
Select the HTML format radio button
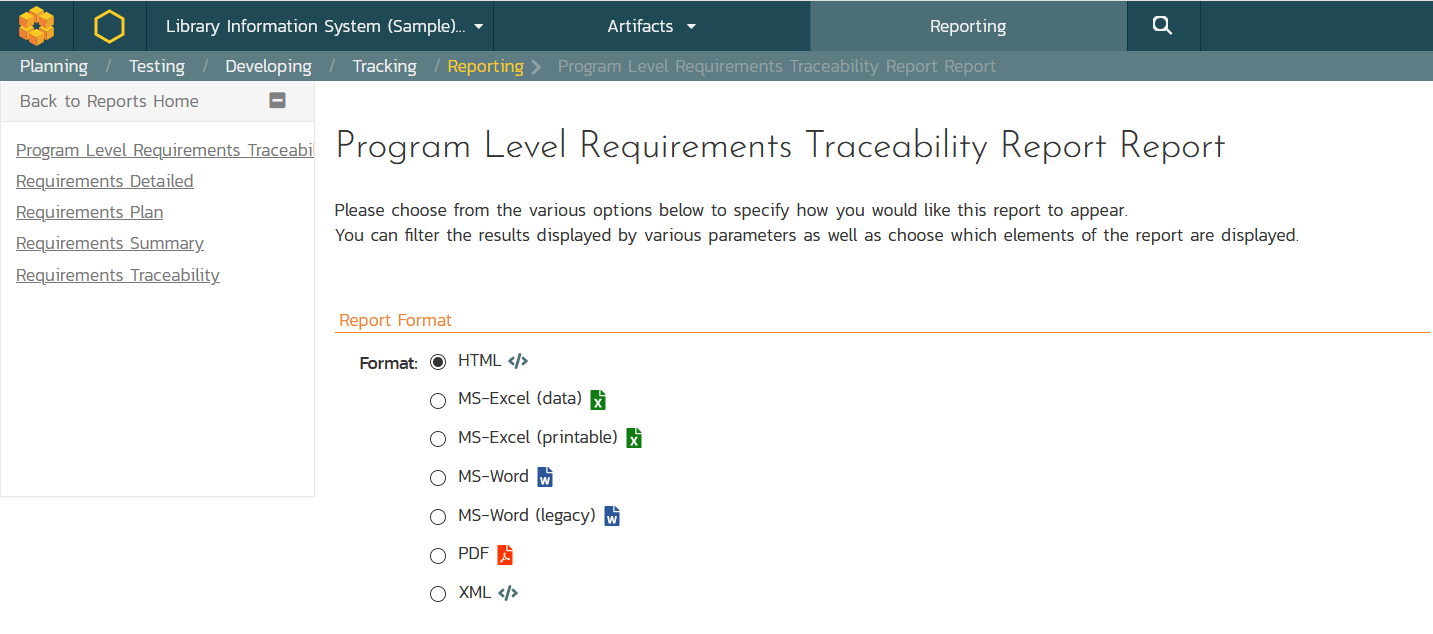click(438, 362)
